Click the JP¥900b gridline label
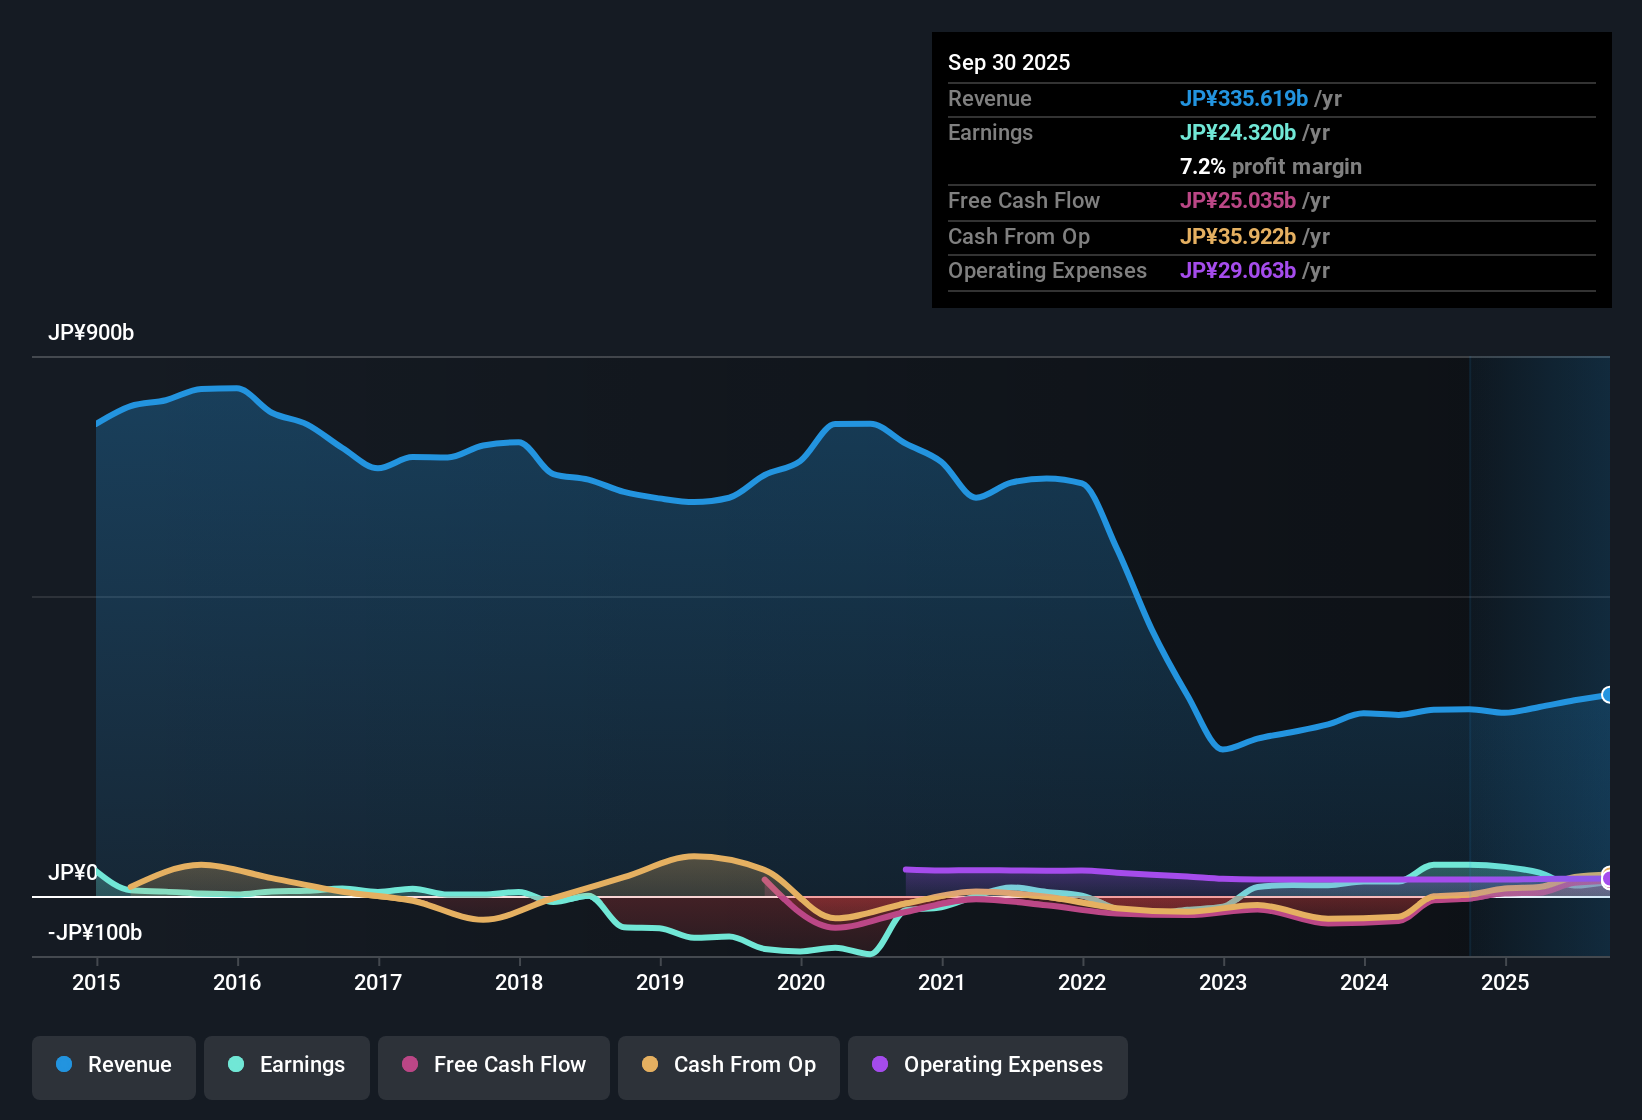The image size is (1642, 1120). [x=91, y=333]
